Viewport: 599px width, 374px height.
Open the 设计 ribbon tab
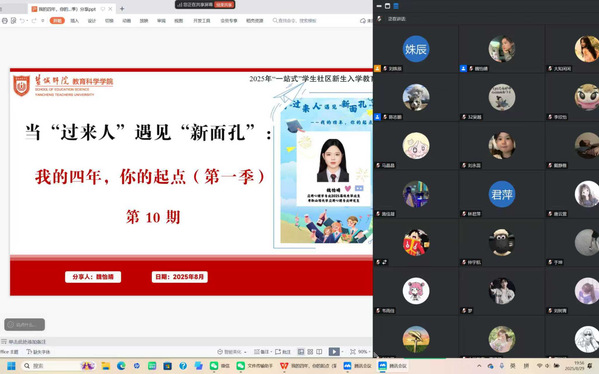point(92,21)
